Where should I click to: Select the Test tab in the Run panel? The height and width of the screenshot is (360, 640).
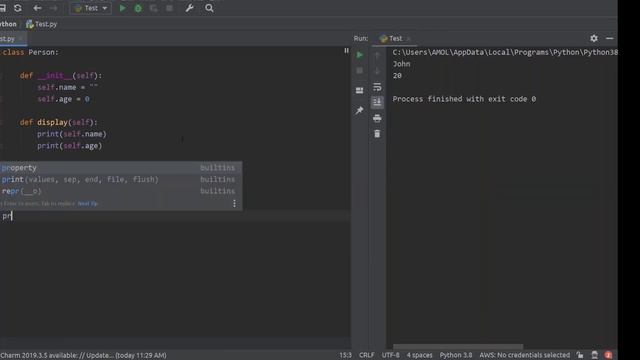[395, 38]
